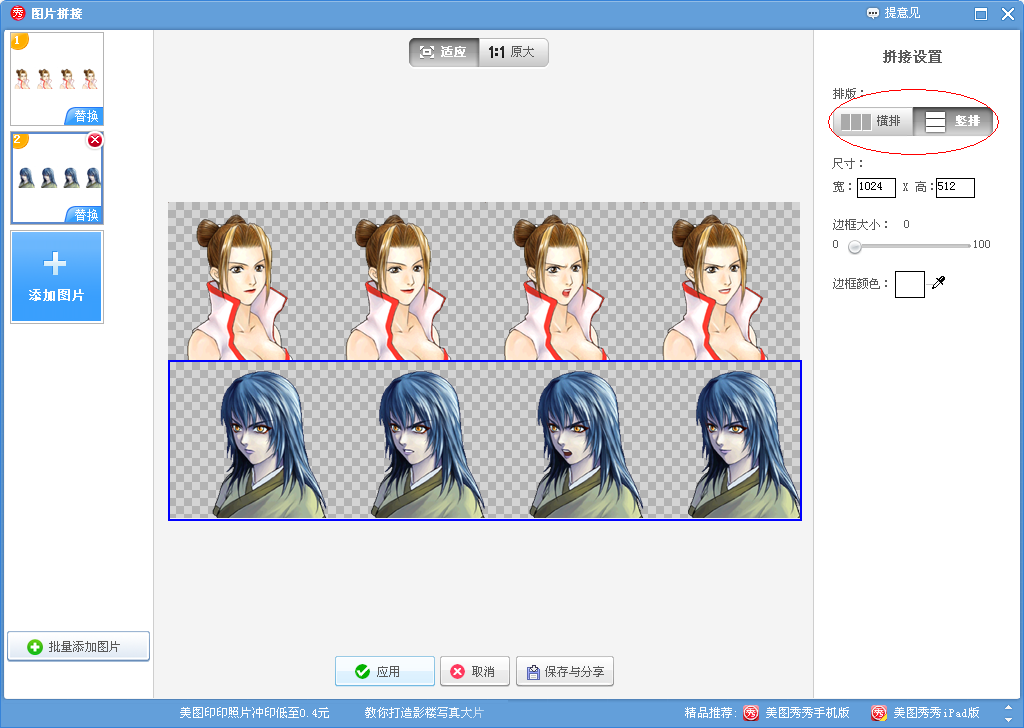Click 替换 on thumbnail 1

pos(85,116)
